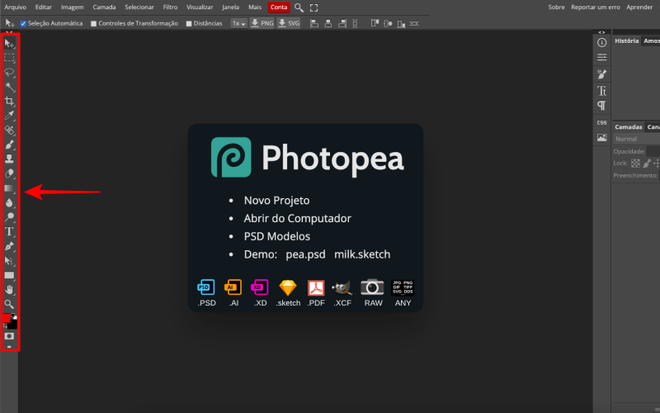Switch to the Camadas tab
This screenshot has height=413, width=660.
[628, 127]
